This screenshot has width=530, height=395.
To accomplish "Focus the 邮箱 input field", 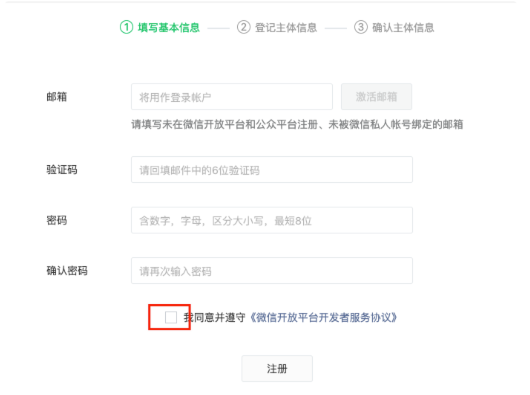I will click(232, 97).
